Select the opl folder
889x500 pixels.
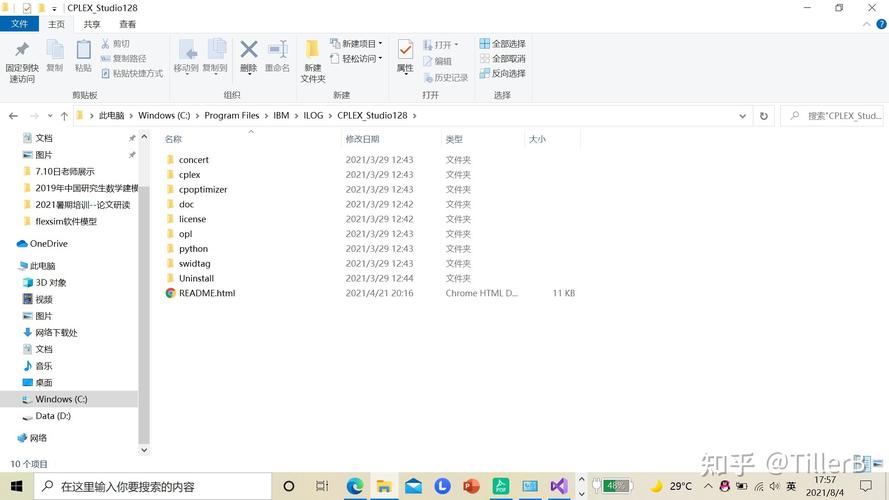coord(185,234)
